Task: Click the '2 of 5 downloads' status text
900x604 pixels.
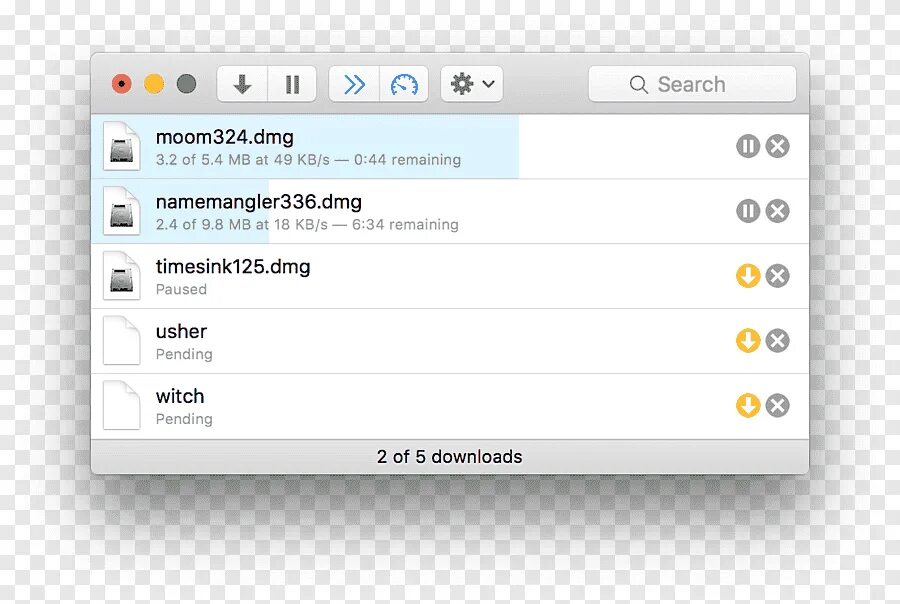Action: click(450, 457)
